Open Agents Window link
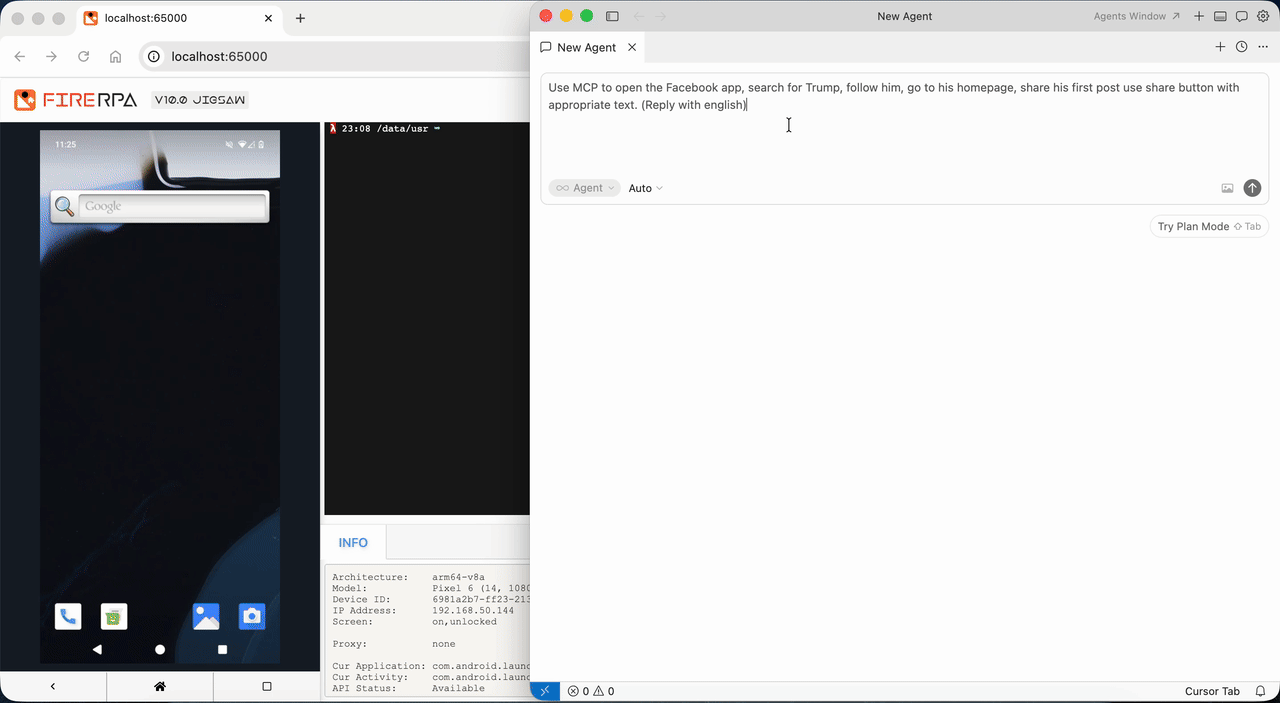Image resolution: width=1280 pixels, height=703 pixels. coord(1137,16)
